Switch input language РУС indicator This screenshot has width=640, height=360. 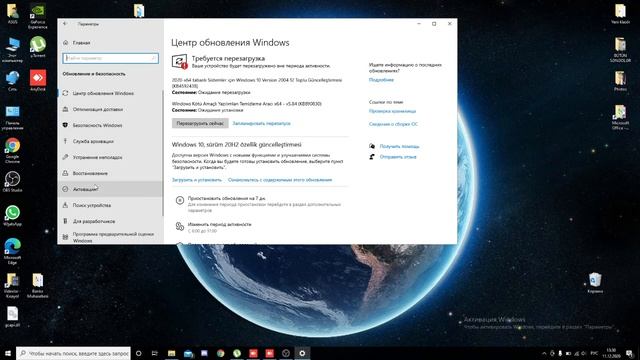[x=594, y=353]
